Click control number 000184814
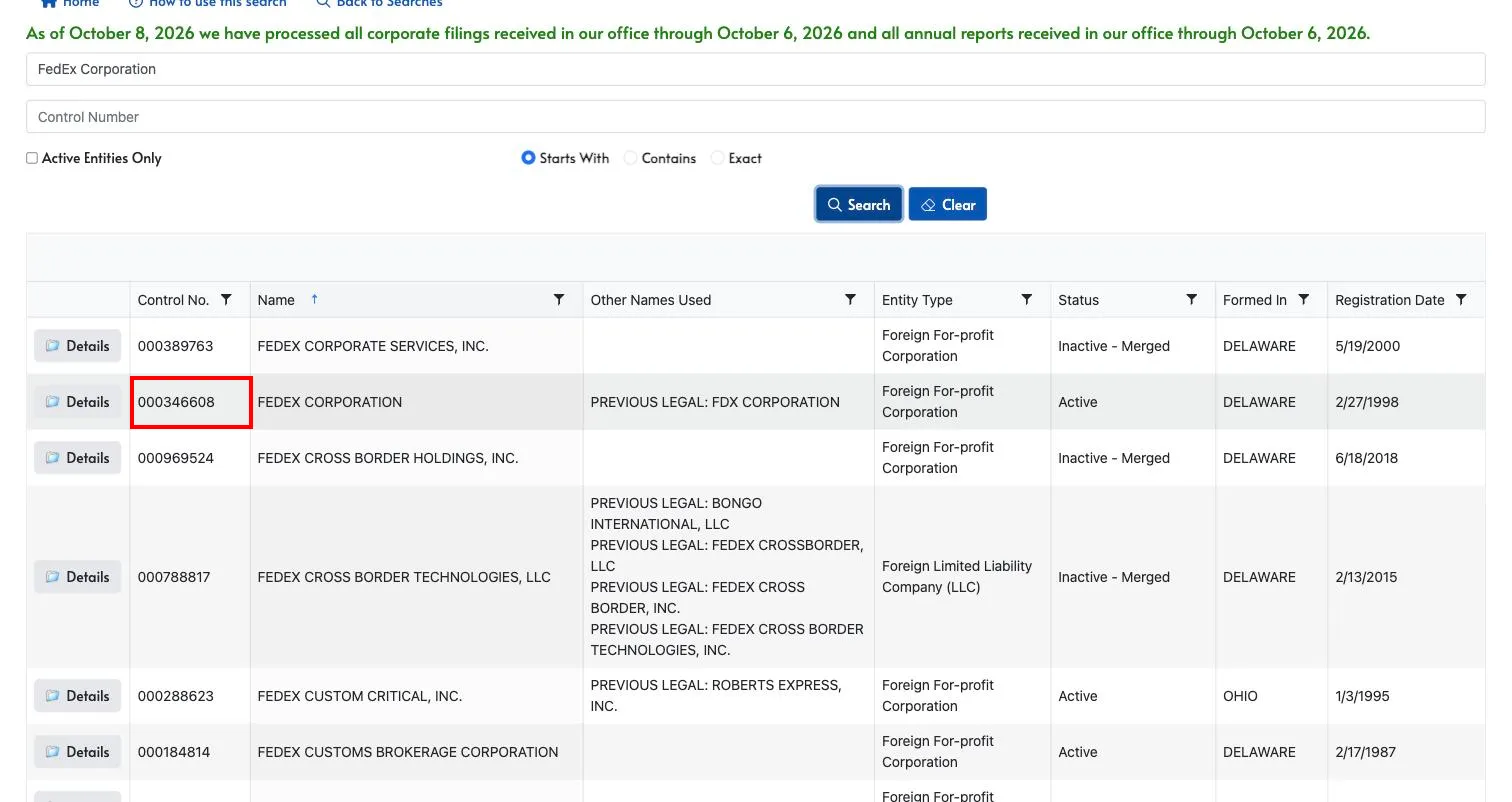Viewport: 1512px width, 802px height. 174,752
